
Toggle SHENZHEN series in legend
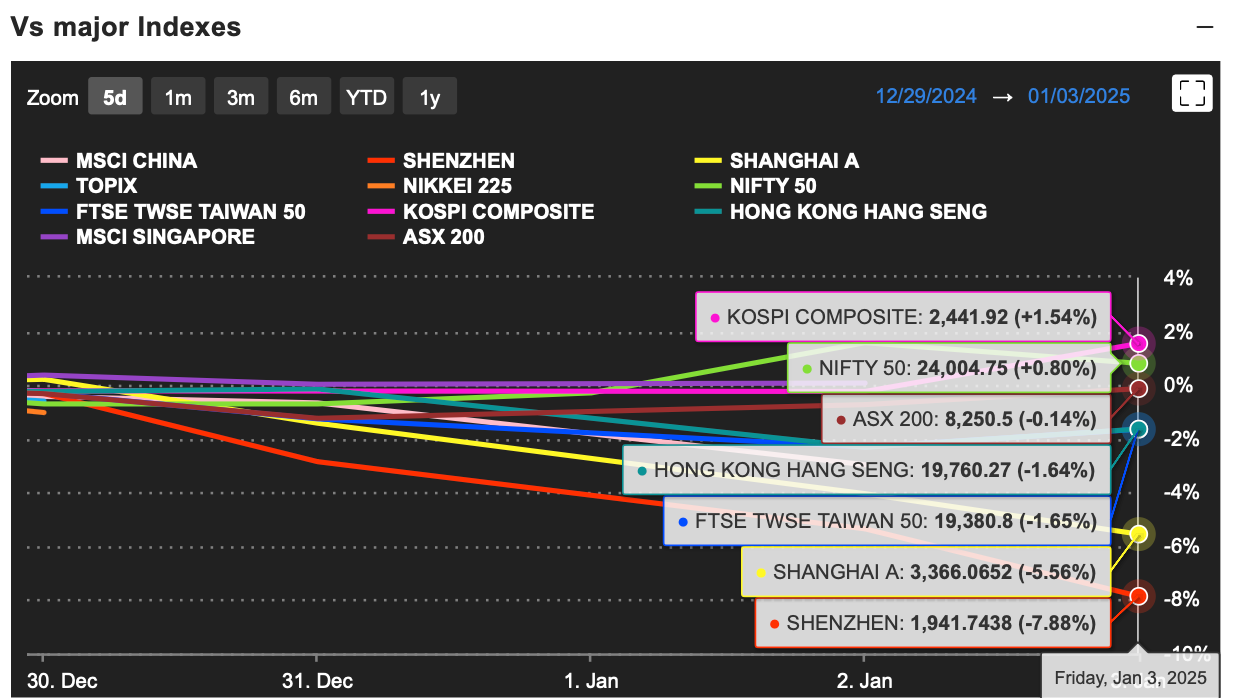441,161
